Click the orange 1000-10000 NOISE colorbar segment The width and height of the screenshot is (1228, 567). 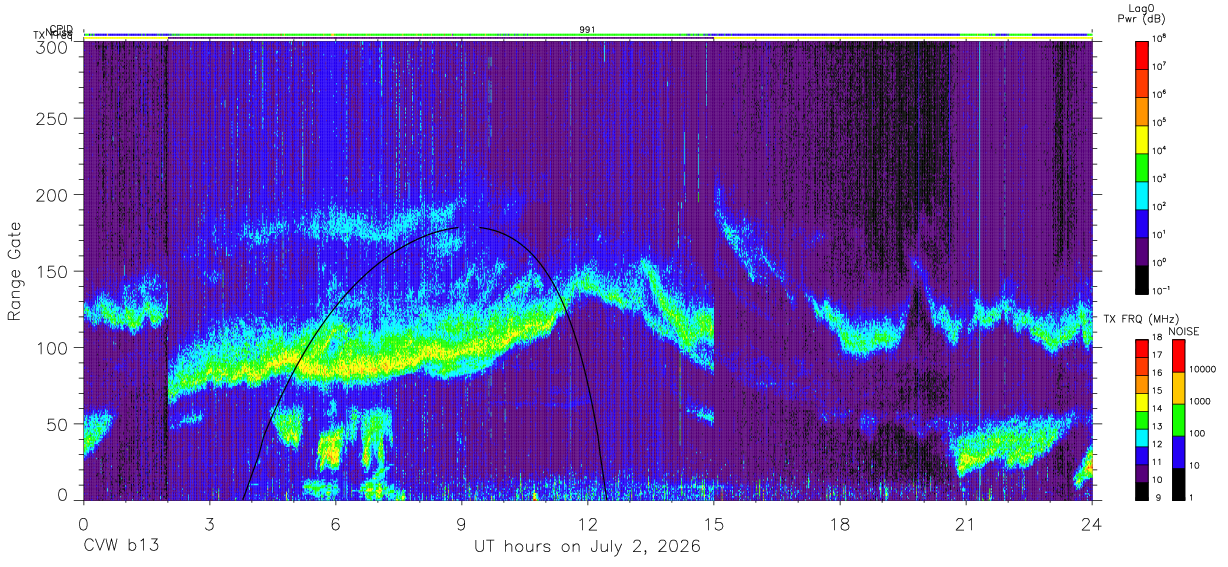pyautogui.click(x=1178, y=387)
